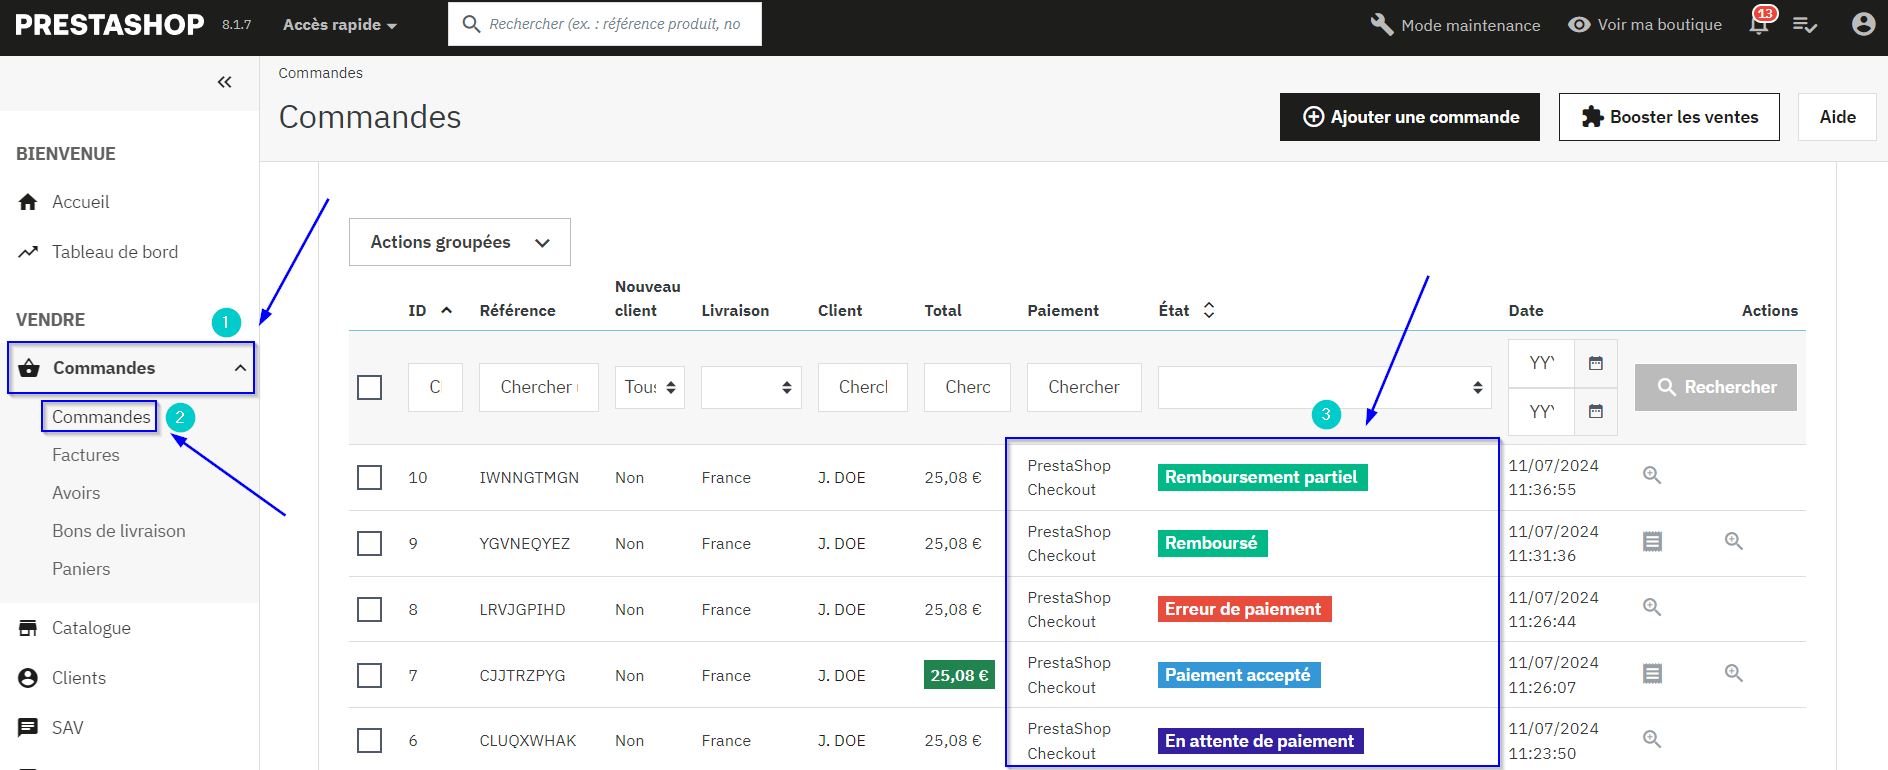Click the Booster les ventes button
The image size is (1888, 770).
pos(1668,117)
